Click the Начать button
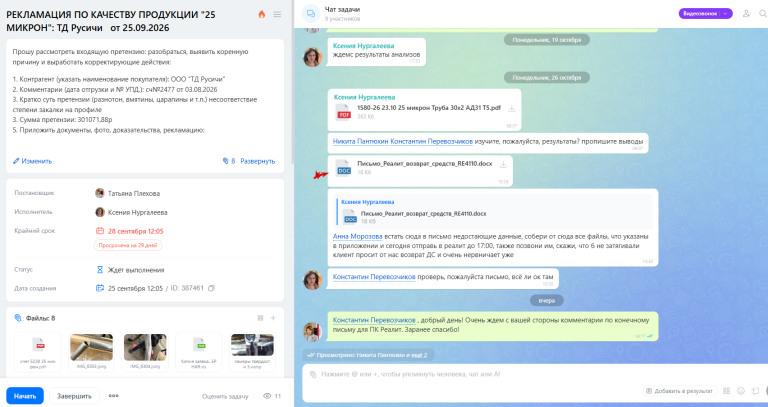Image resolution: width=768 pixels, height=407 pixels. click(x=25, y=396)
